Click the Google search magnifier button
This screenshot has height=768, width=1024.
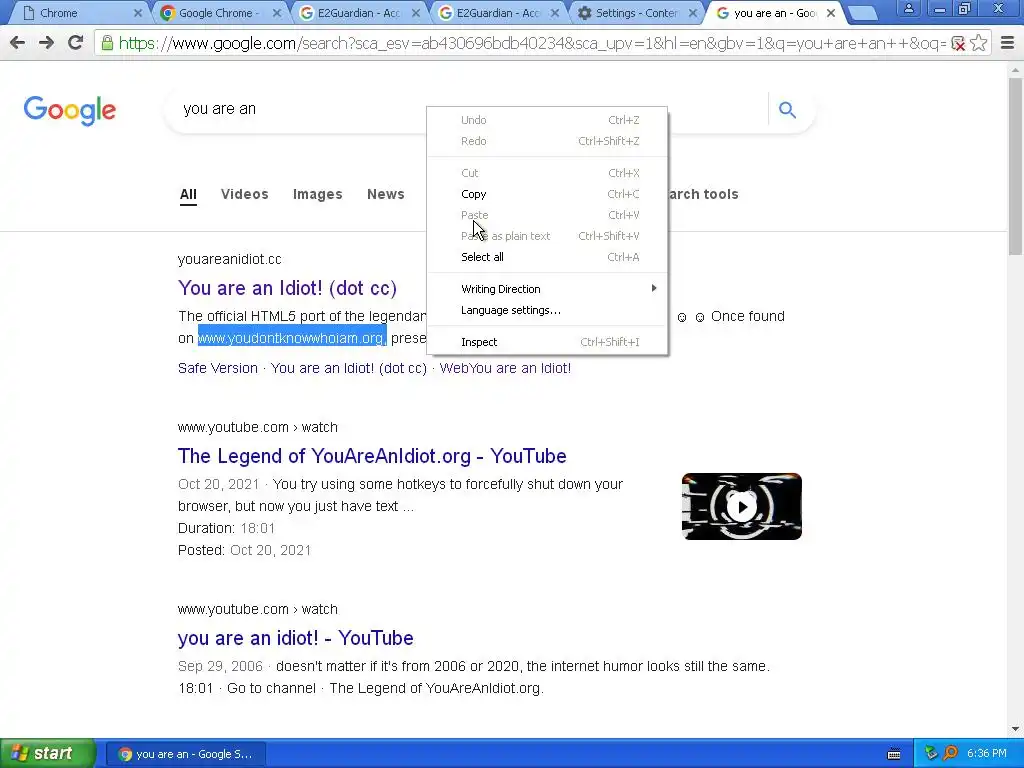(x=787, y=110)
